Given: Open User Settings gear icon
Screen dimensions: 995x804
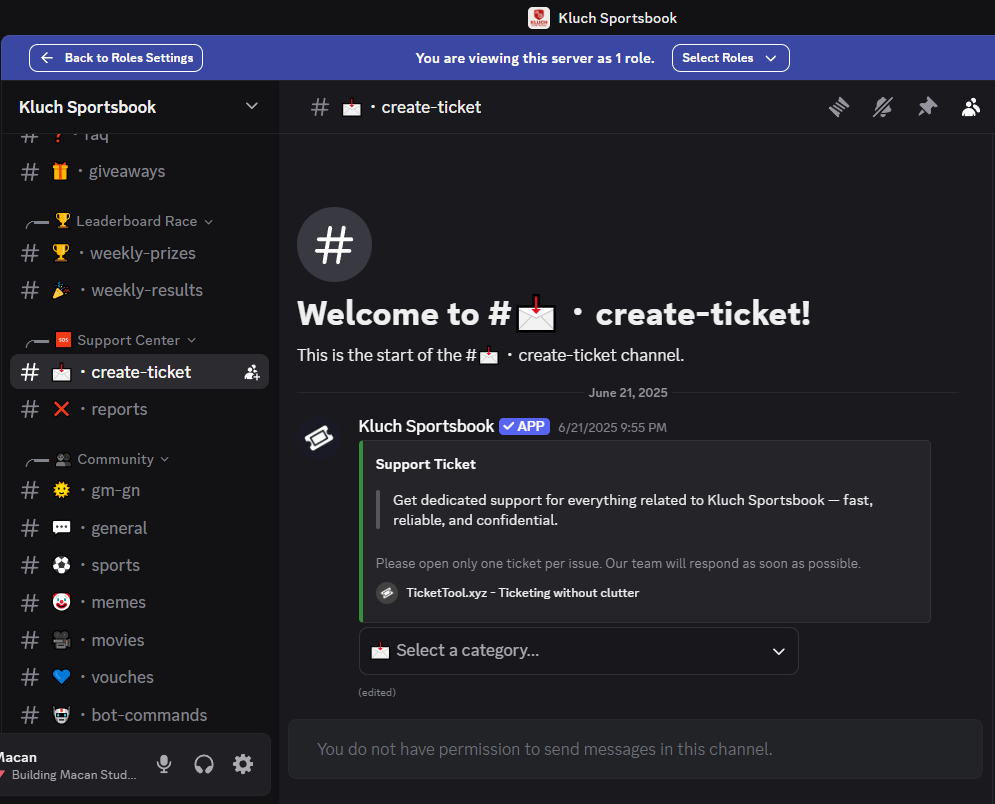Looking at the screenshot, I should 243,764.
